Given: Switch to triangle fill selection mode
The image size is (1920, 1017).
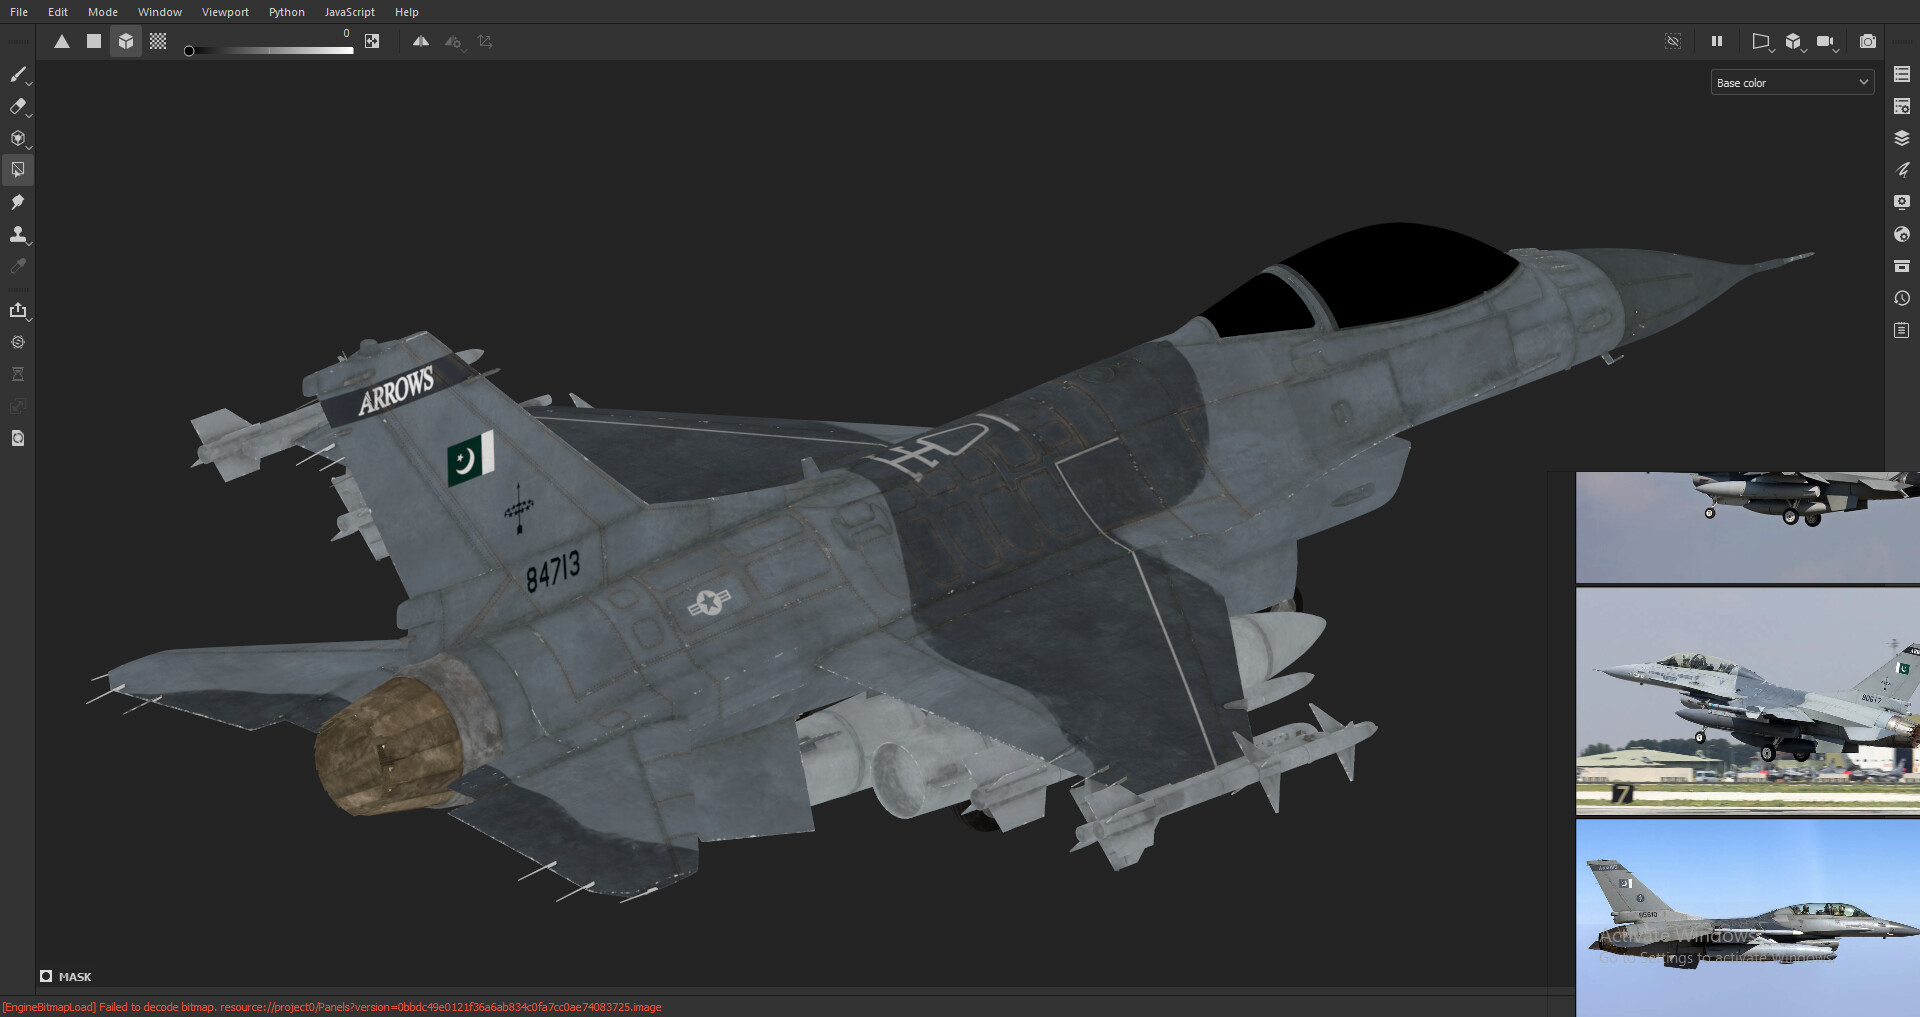Looking at the screenshot, I should 62,41.
